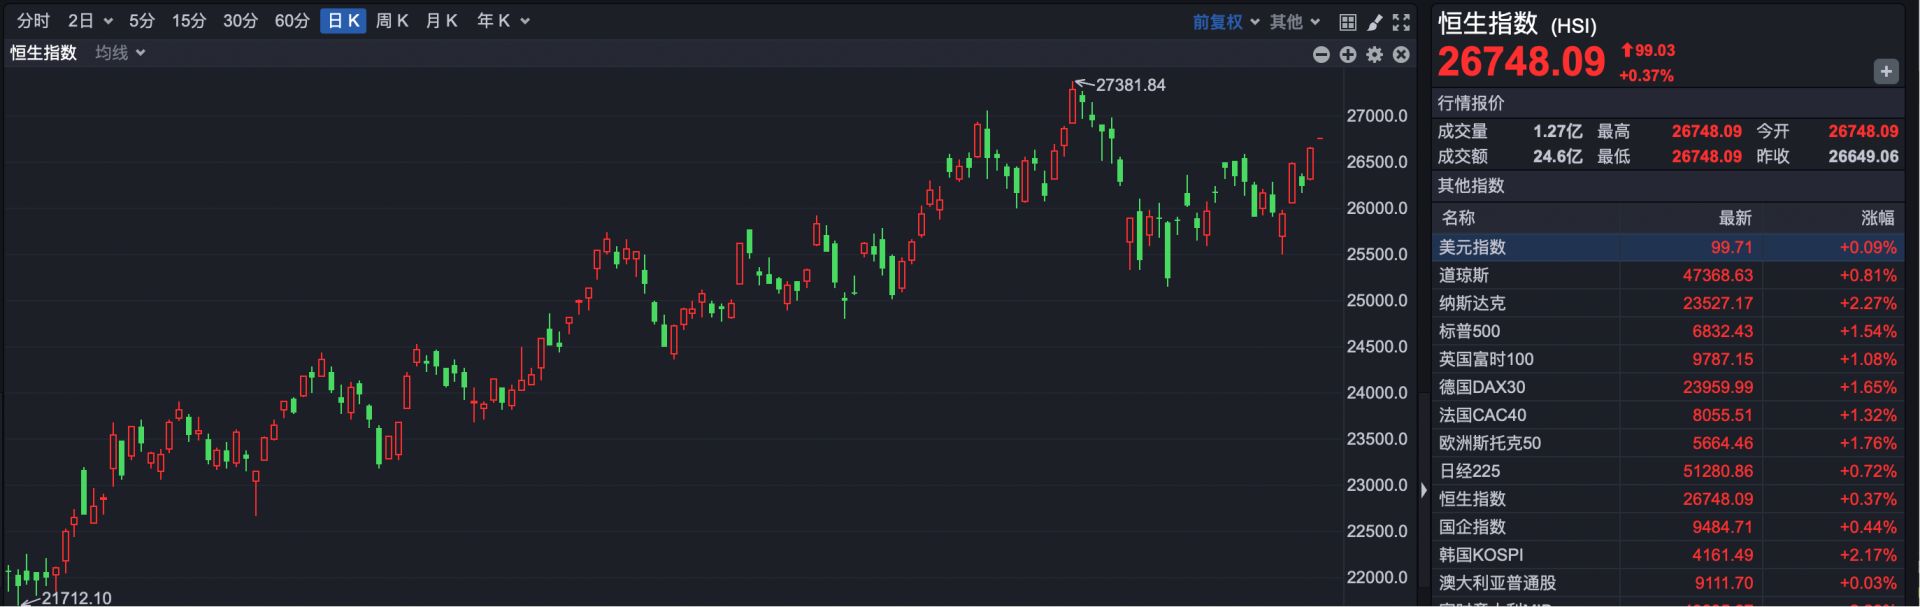The image size is (1920, 607).
Task: Open indicator settings gear icon
Action: point(1375,55)
